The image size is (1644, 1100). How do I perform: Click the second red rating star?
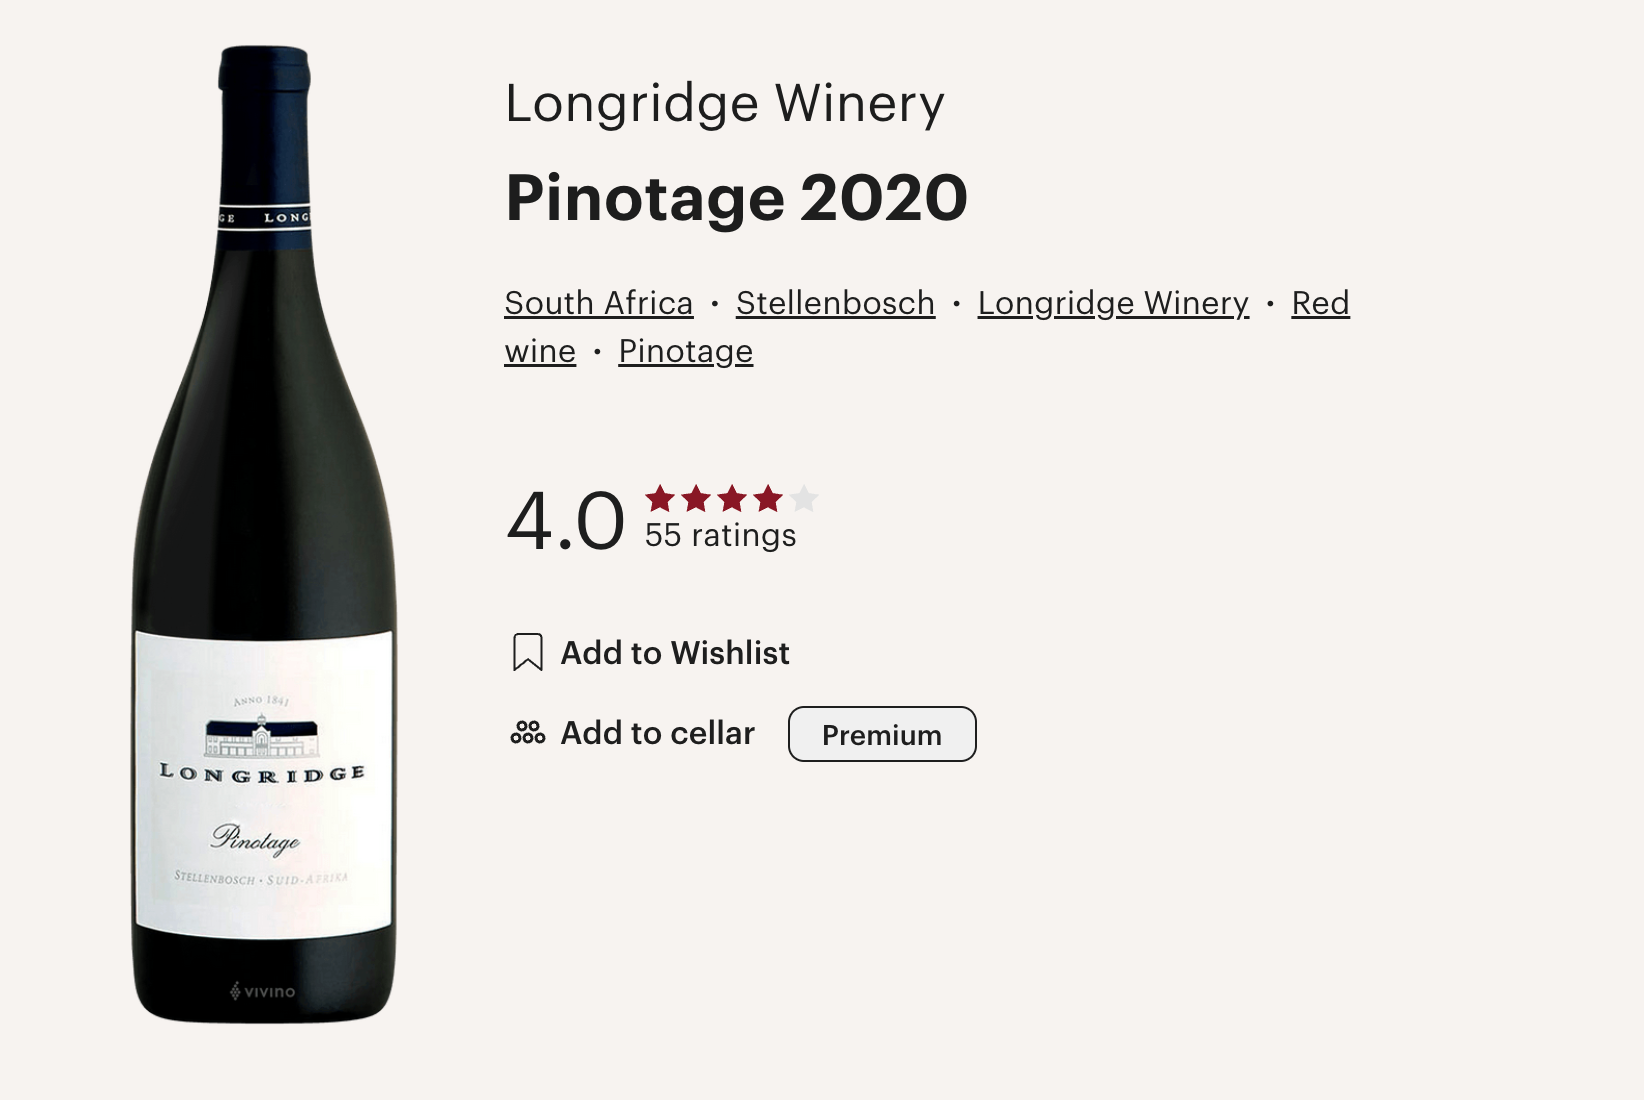point(696,498)
